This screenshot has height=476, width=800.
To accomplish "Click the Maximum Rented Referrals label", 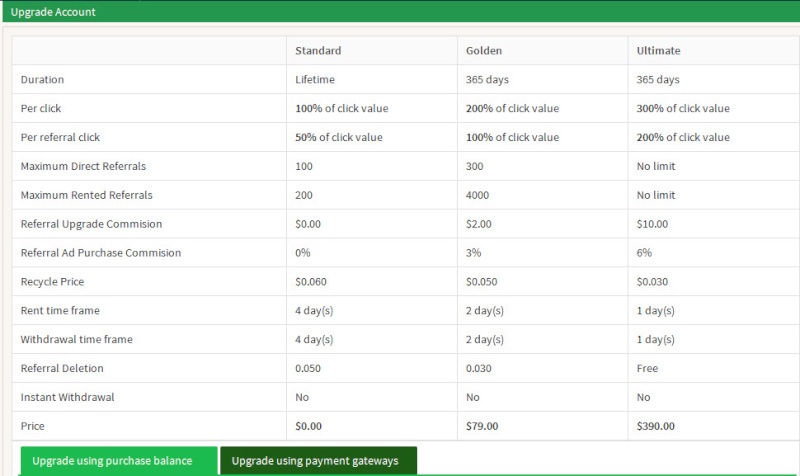I will [86, 195].
